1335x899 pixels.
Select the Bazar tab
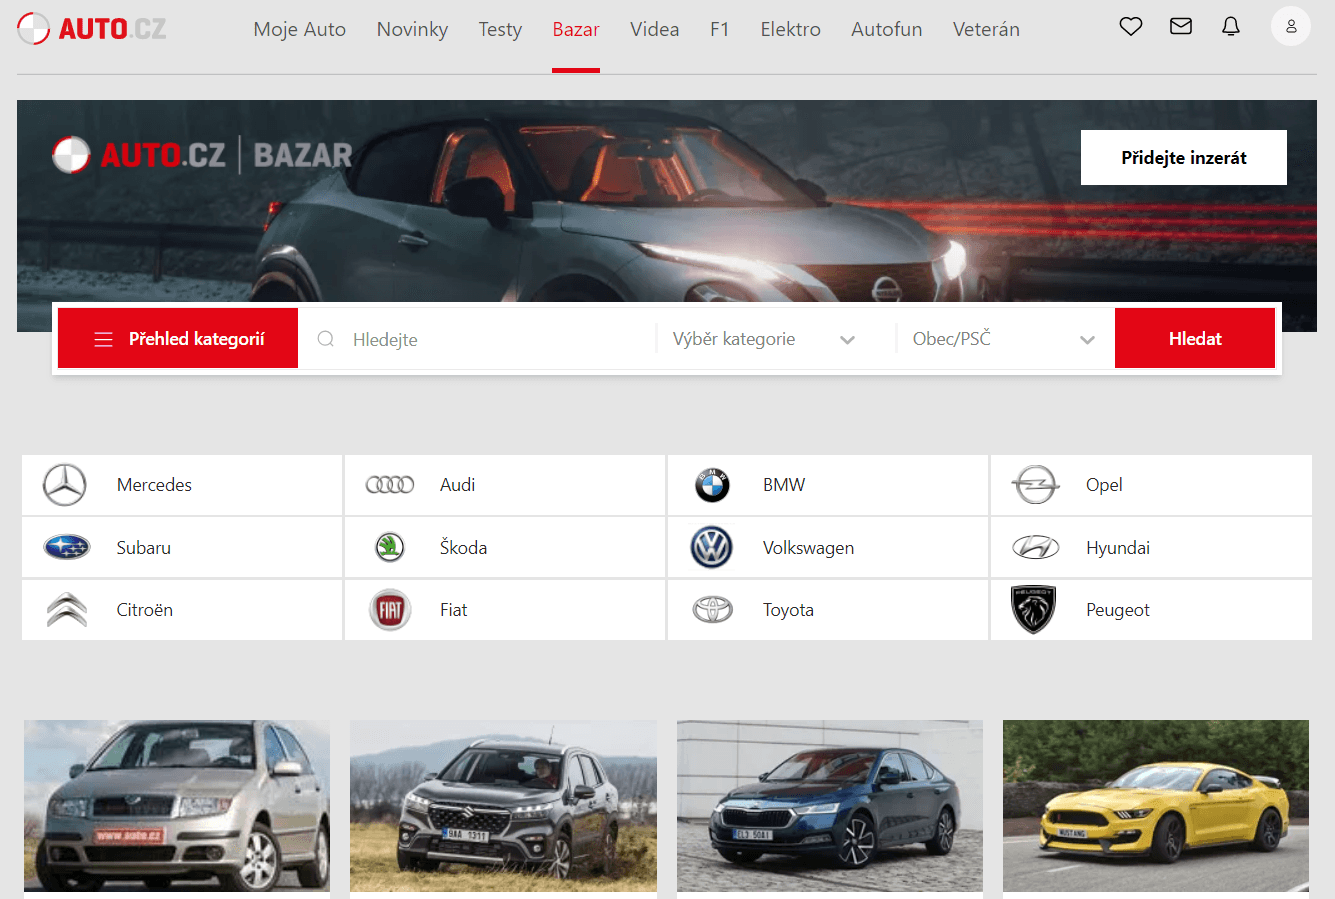point(576,29)
